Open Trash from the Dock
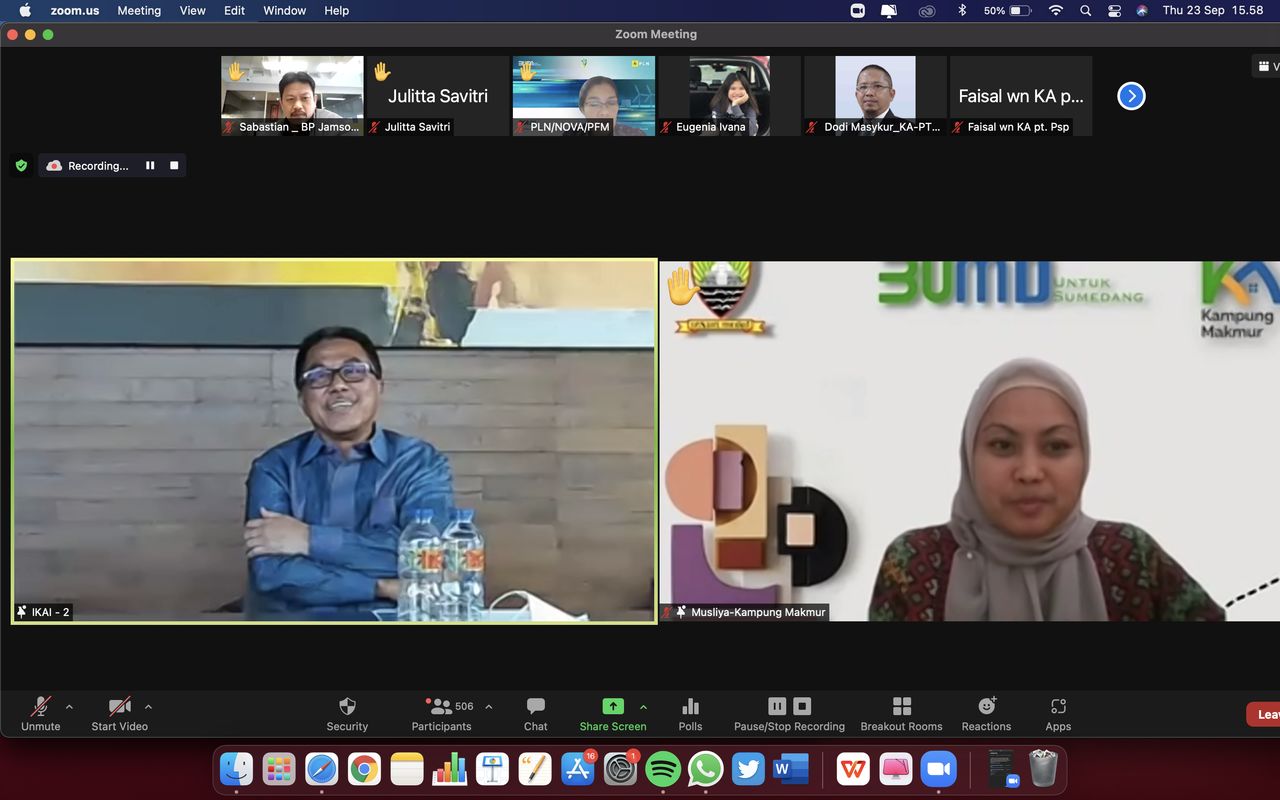This screenshot has width=1280, height=800. 1043,769
